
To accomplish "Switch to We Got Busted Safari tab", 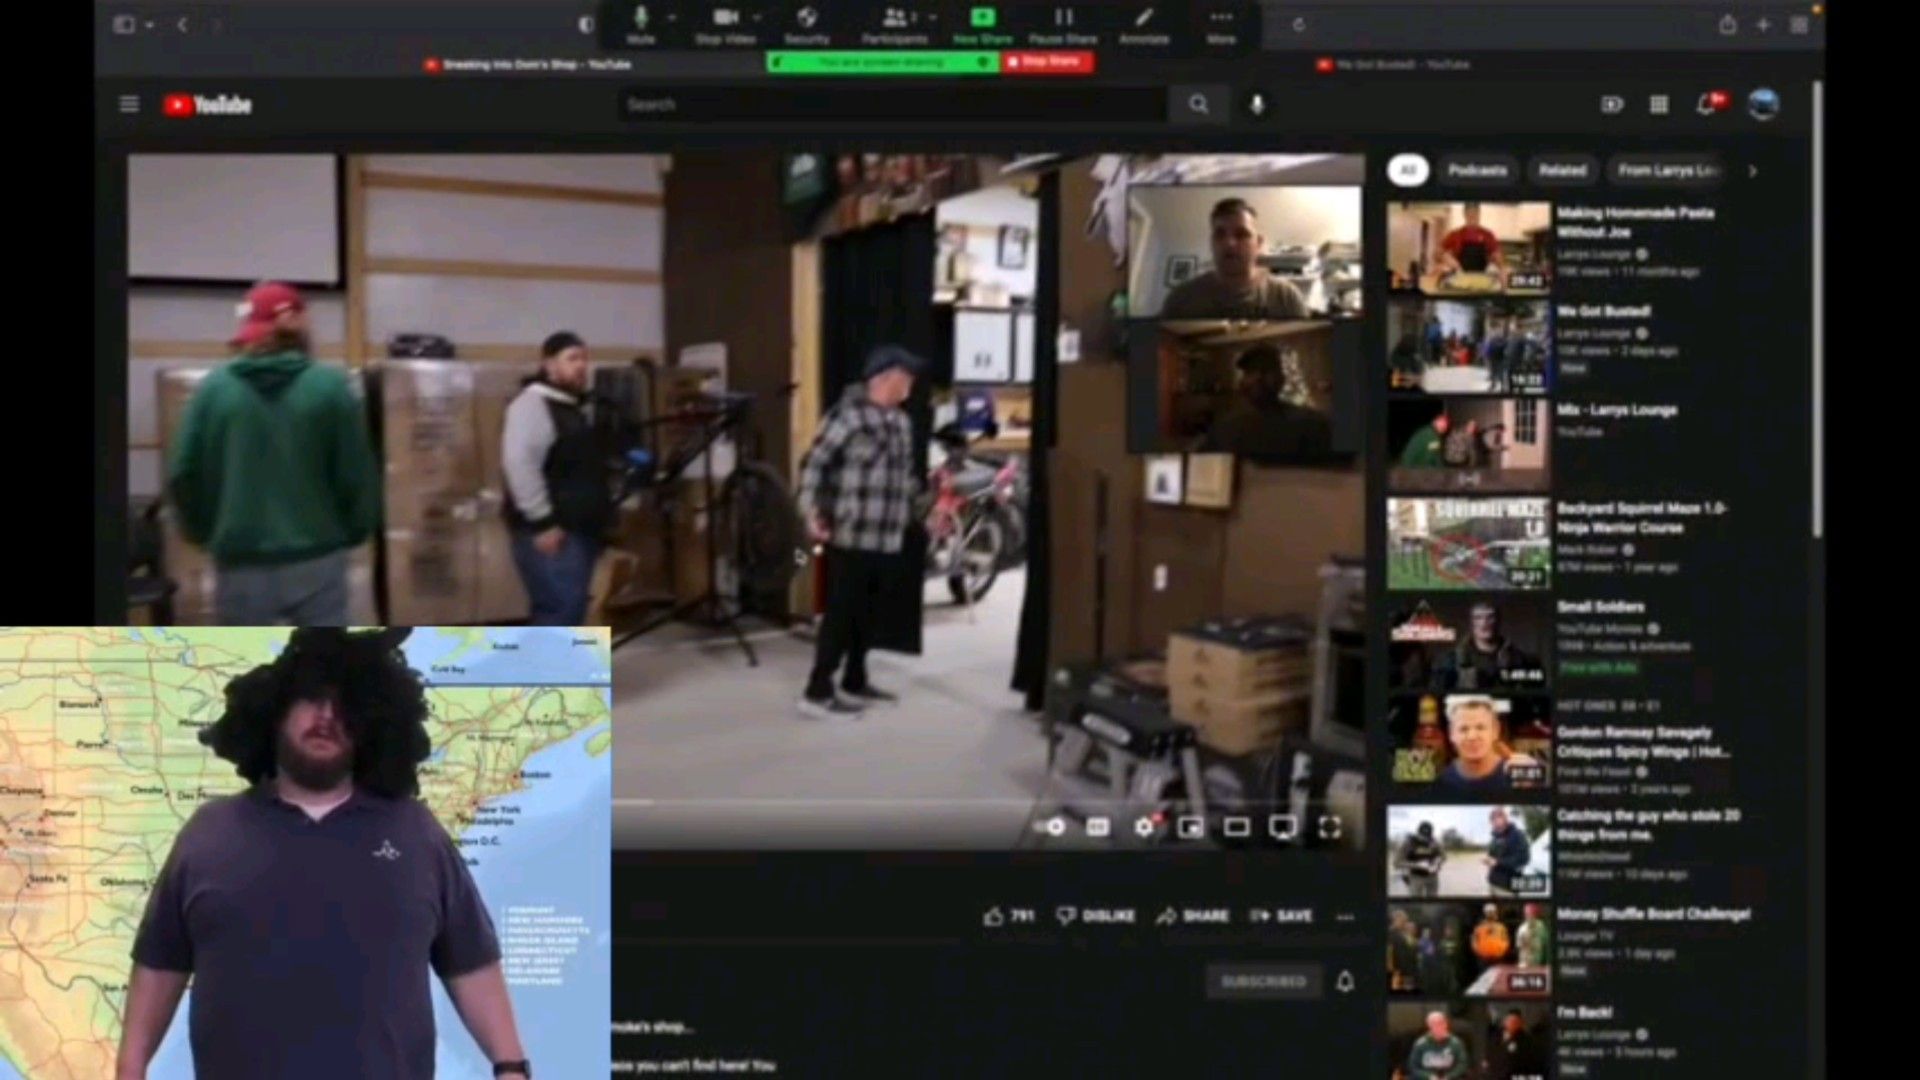I will click(1393, 64).
